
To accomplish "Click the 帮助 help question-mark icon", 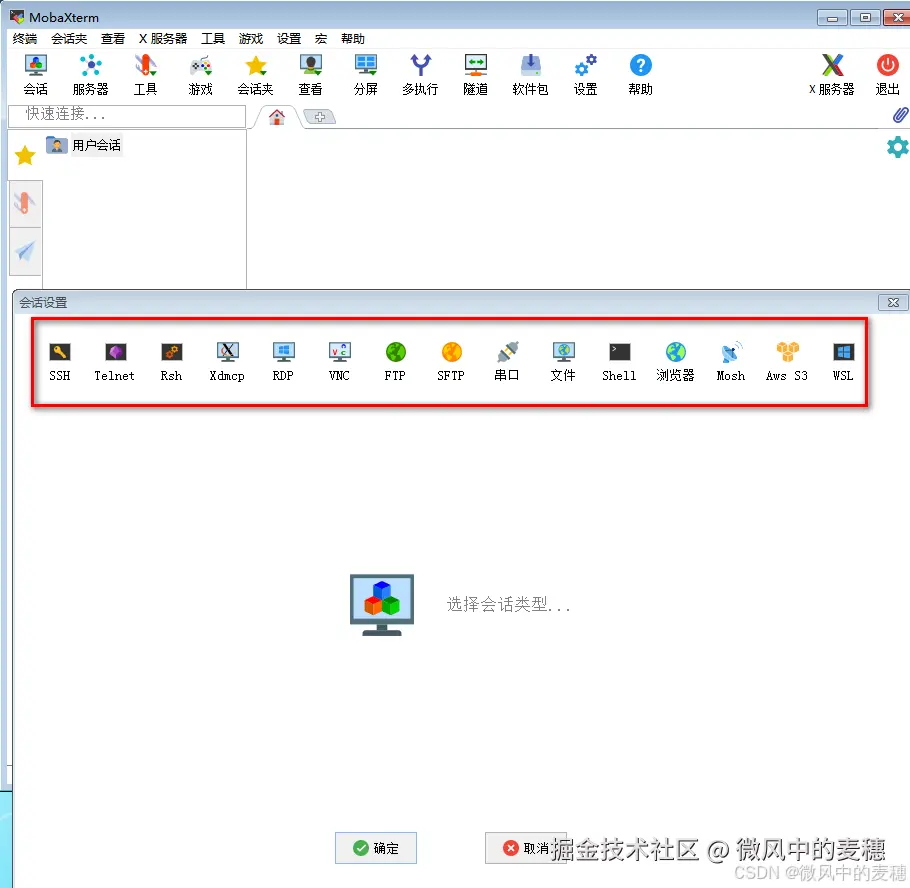I will 640,75.
